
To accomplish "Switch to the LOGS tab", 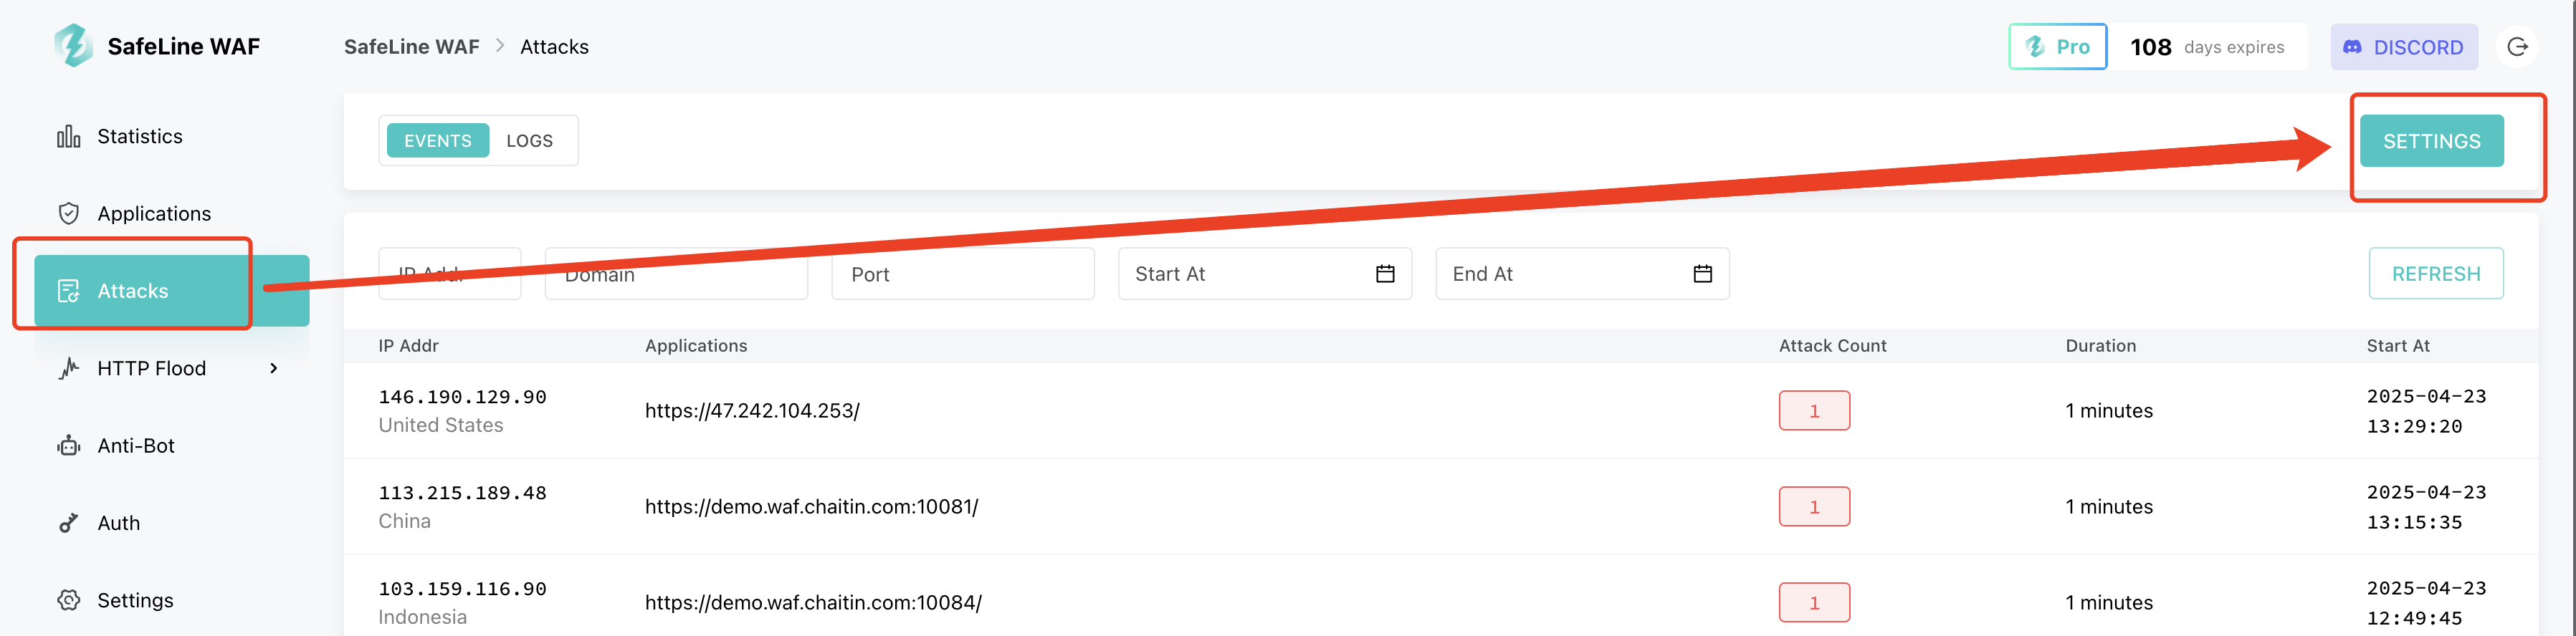I will pos(529,141).
